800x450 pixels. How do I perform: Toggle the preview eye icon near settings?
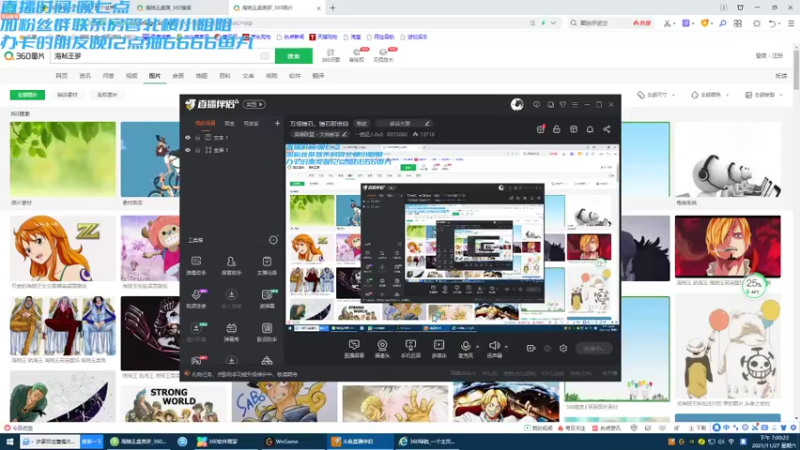pos(547,348)
